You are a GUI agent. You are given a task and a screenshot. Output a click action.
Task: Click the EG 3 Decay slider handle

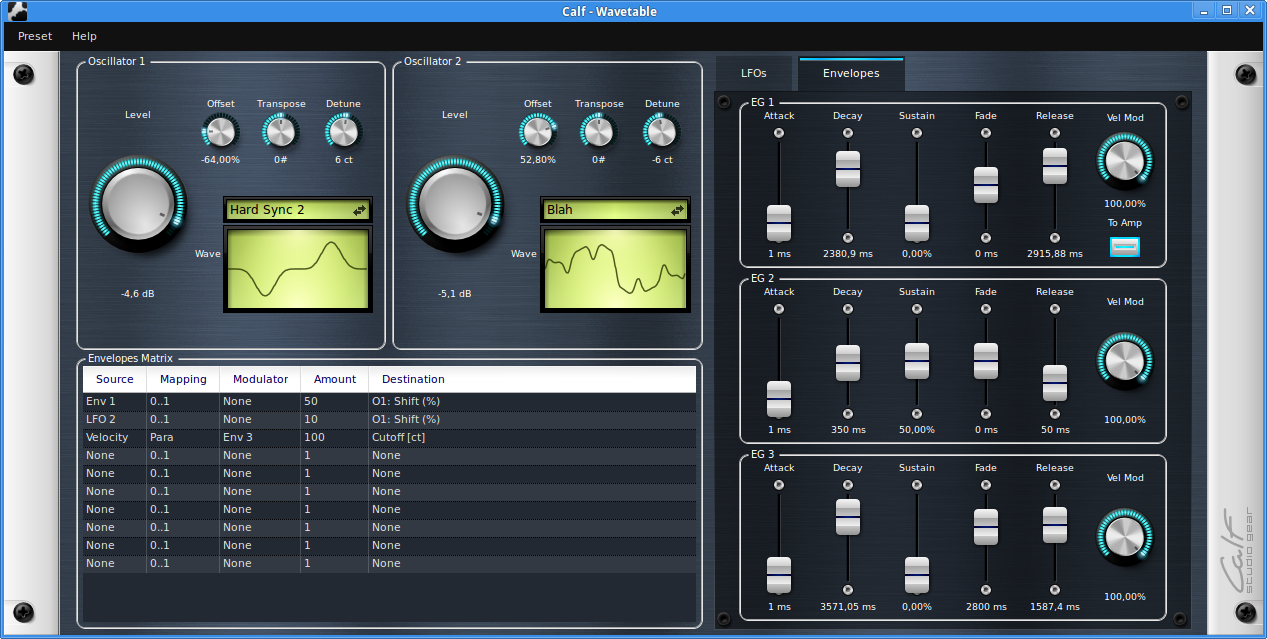[848, 517]
